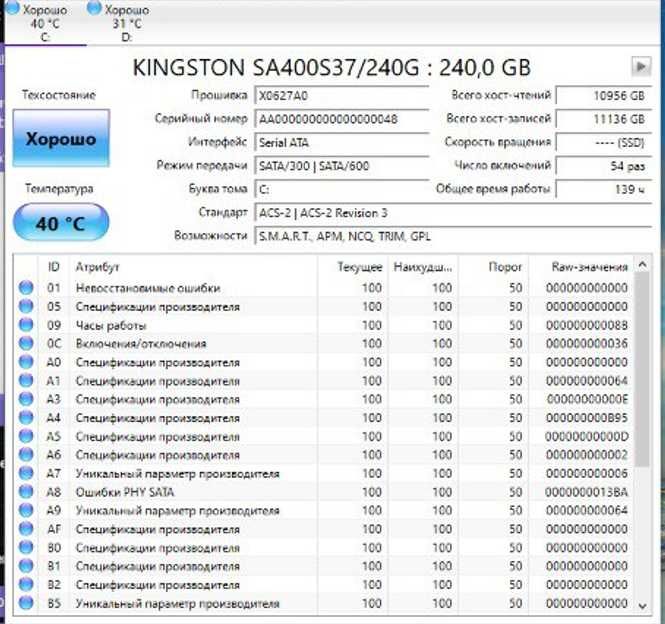665x624 pixels.
Task: Go to next disk with arrow button
Action: point(641,67)
